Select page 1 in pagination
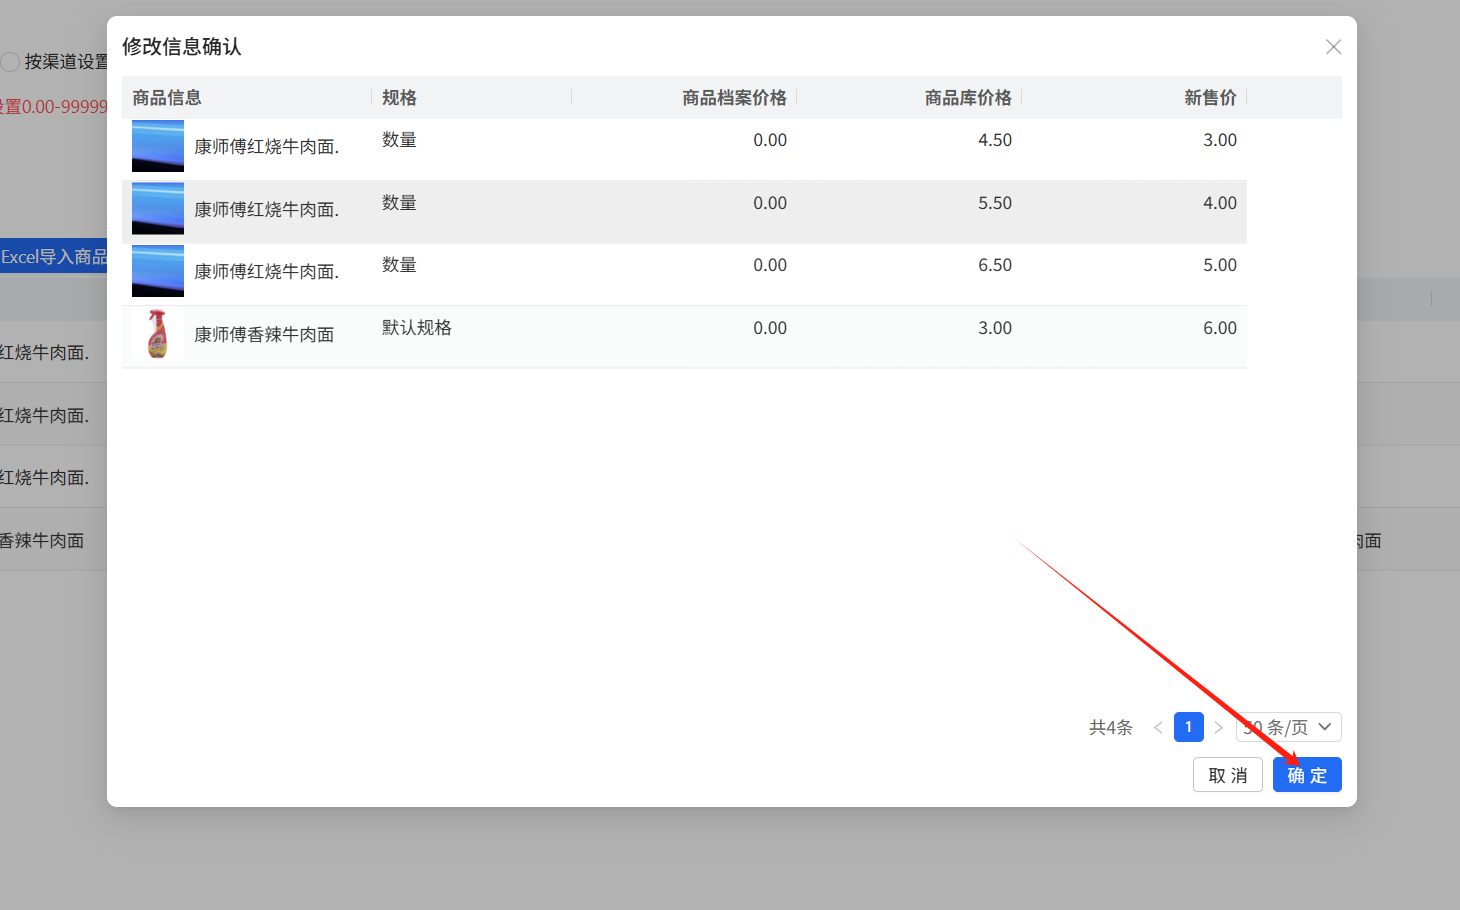Image resolution: width=1460 pixels, height=910 pixels. coord(1188,727)
